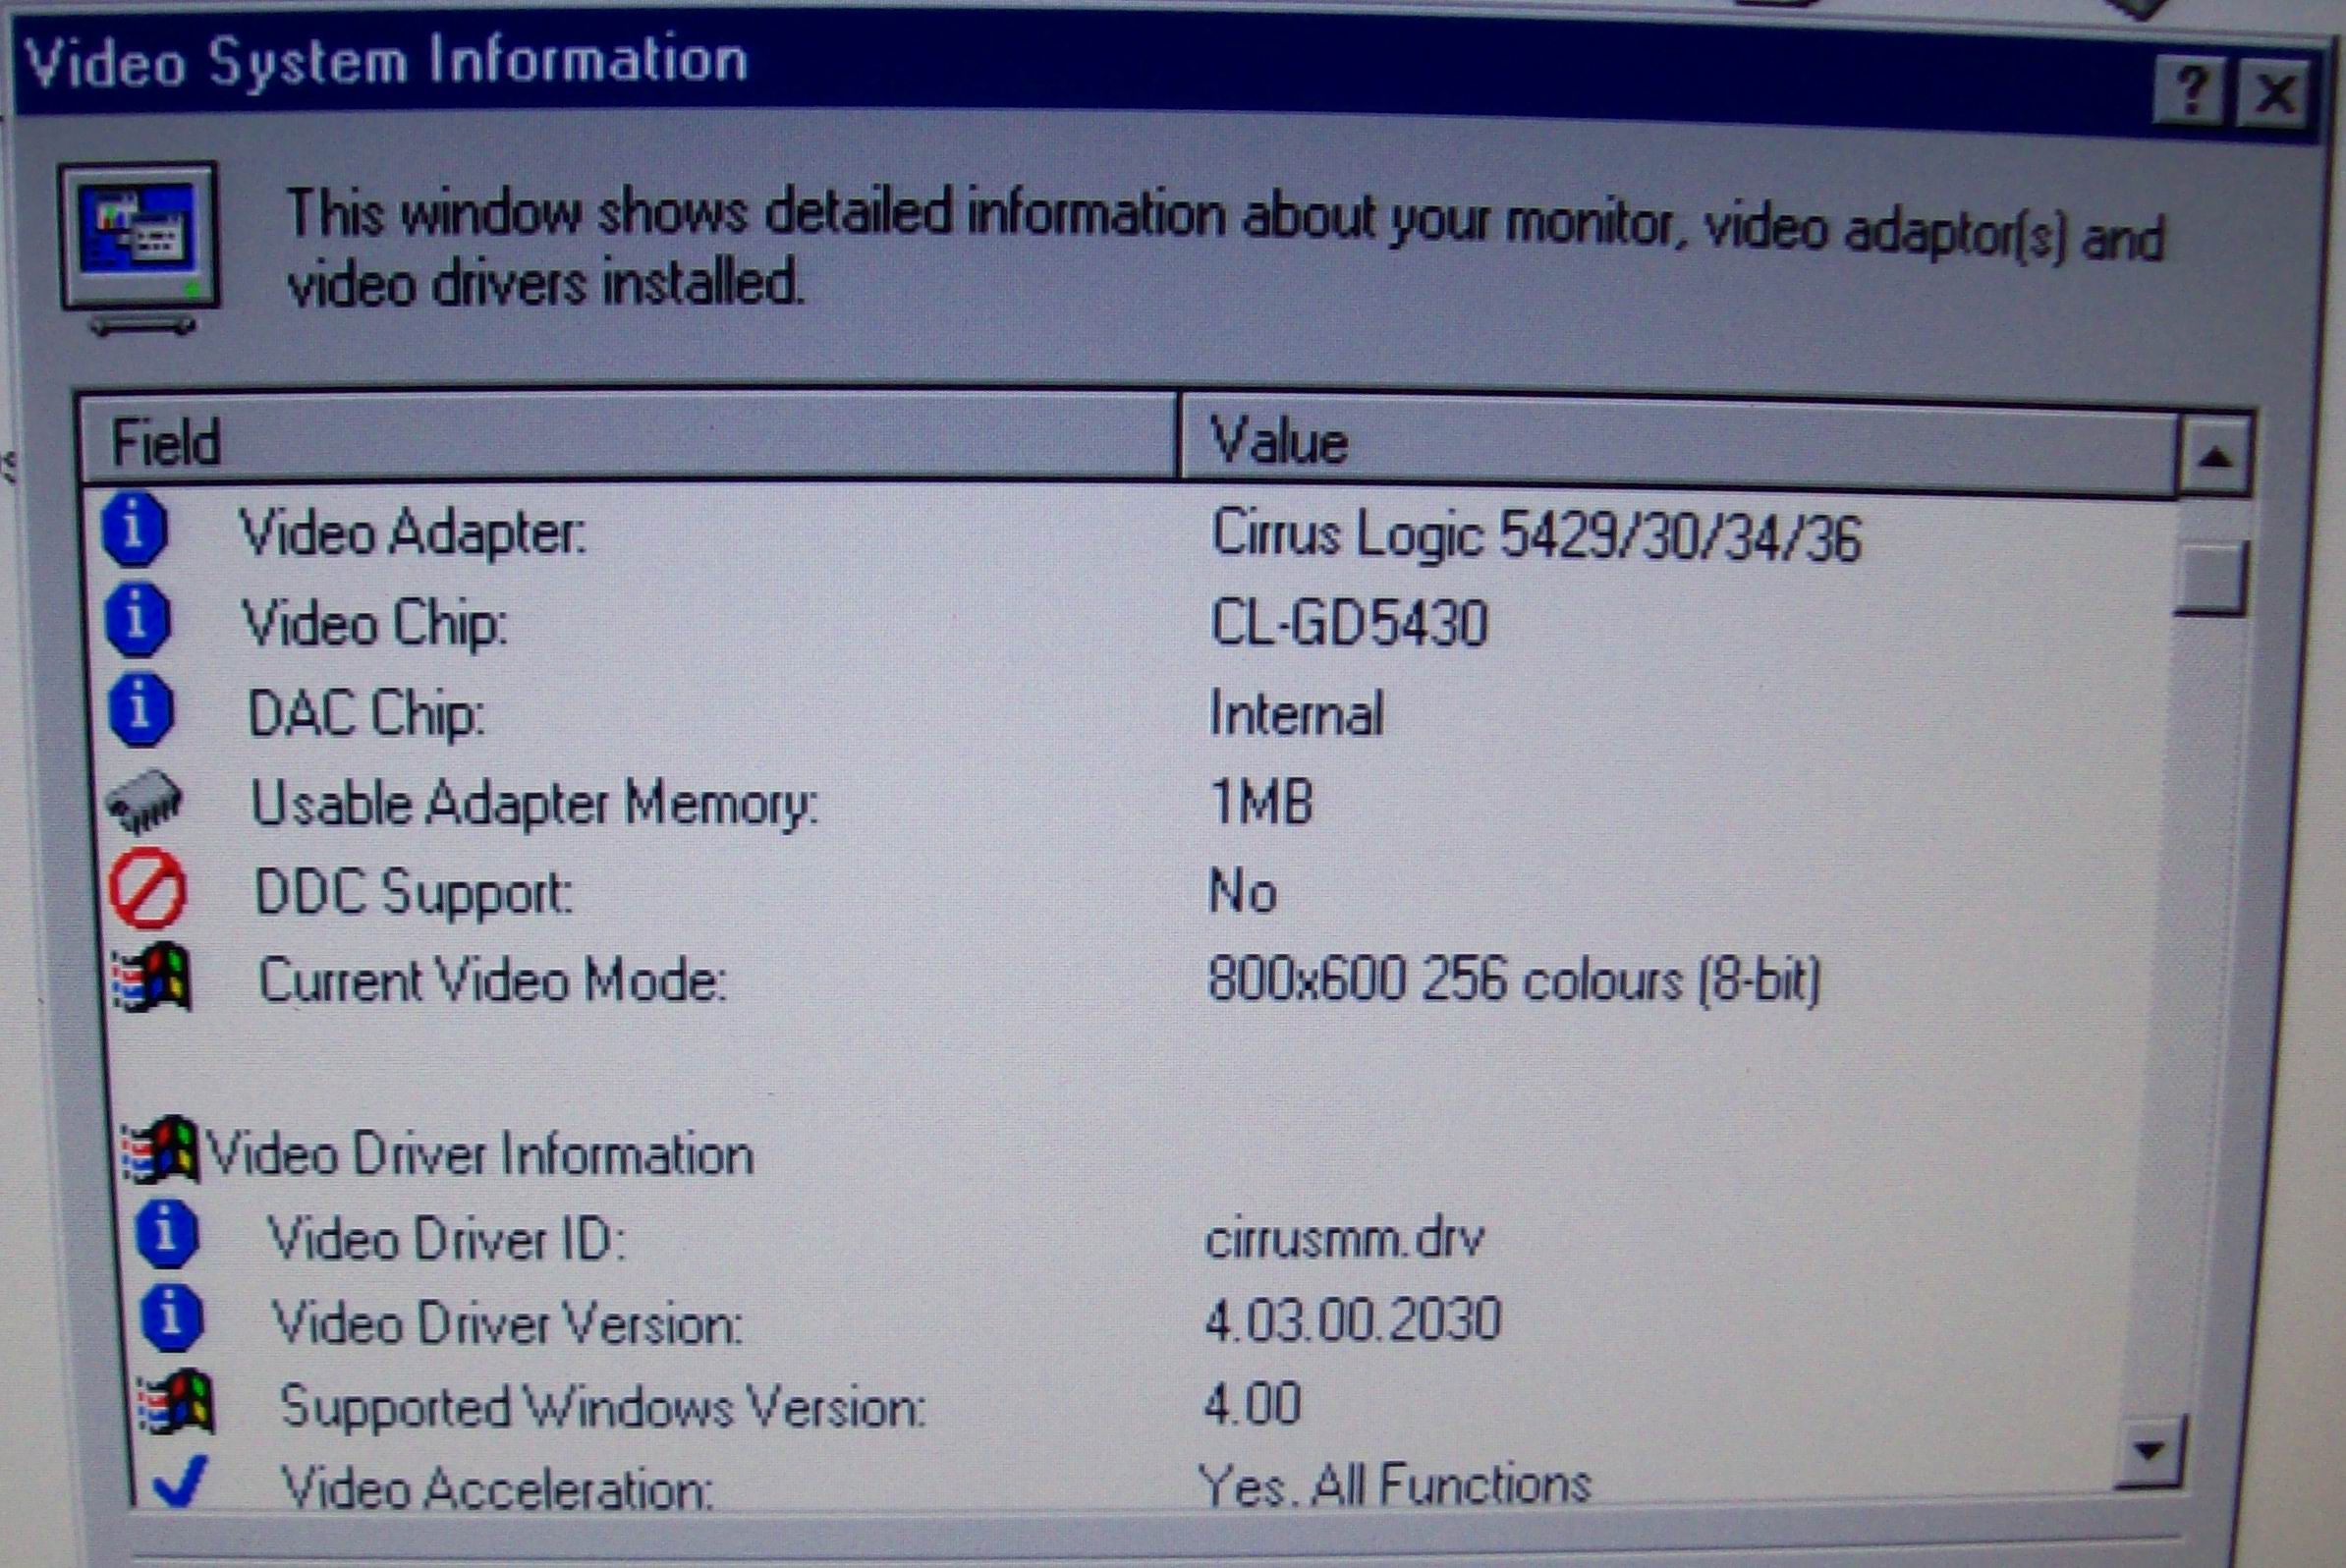Screen dimensions: 2346x1568
Task: Click the Supported Windows Version value 4.00
Action: [x=1253, y=1402]
